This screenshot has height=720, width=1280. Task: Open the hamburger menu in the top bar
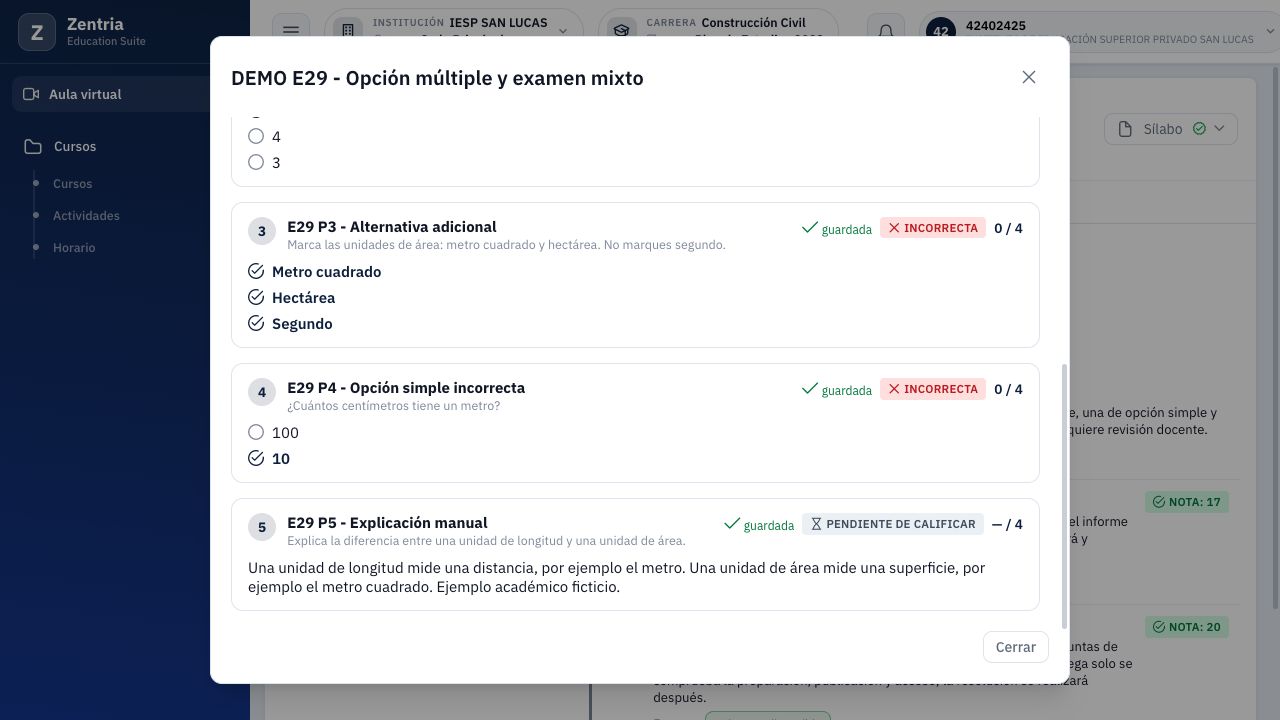(x=291, y=31)
